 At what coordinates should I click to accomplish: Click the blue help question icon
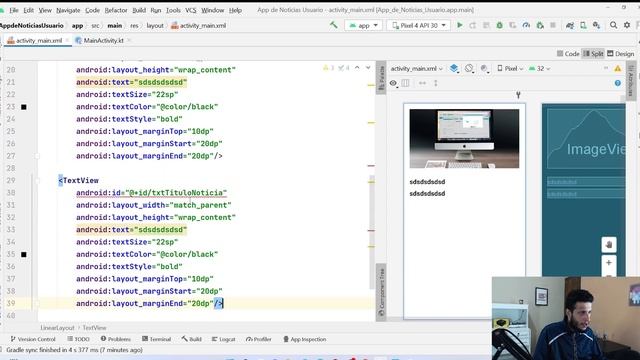click(x=618, y=83)
